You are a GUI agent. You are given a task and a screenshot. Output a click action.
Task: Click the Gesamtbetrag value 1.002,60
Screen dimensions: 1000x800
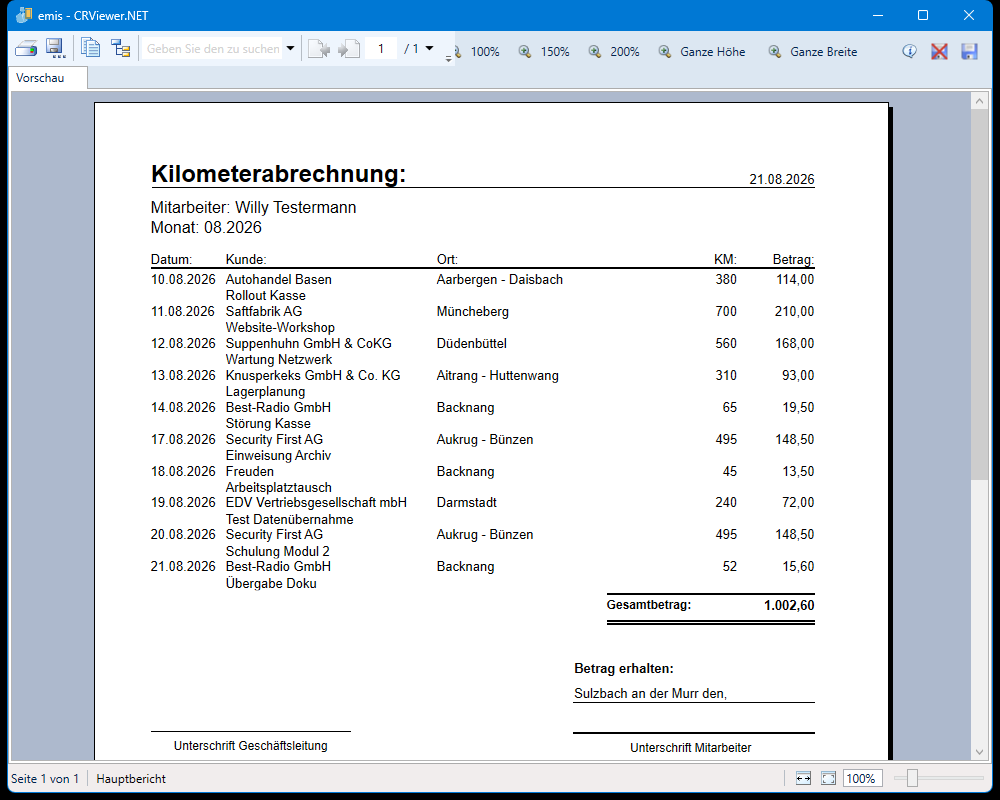tap(789, 605)
